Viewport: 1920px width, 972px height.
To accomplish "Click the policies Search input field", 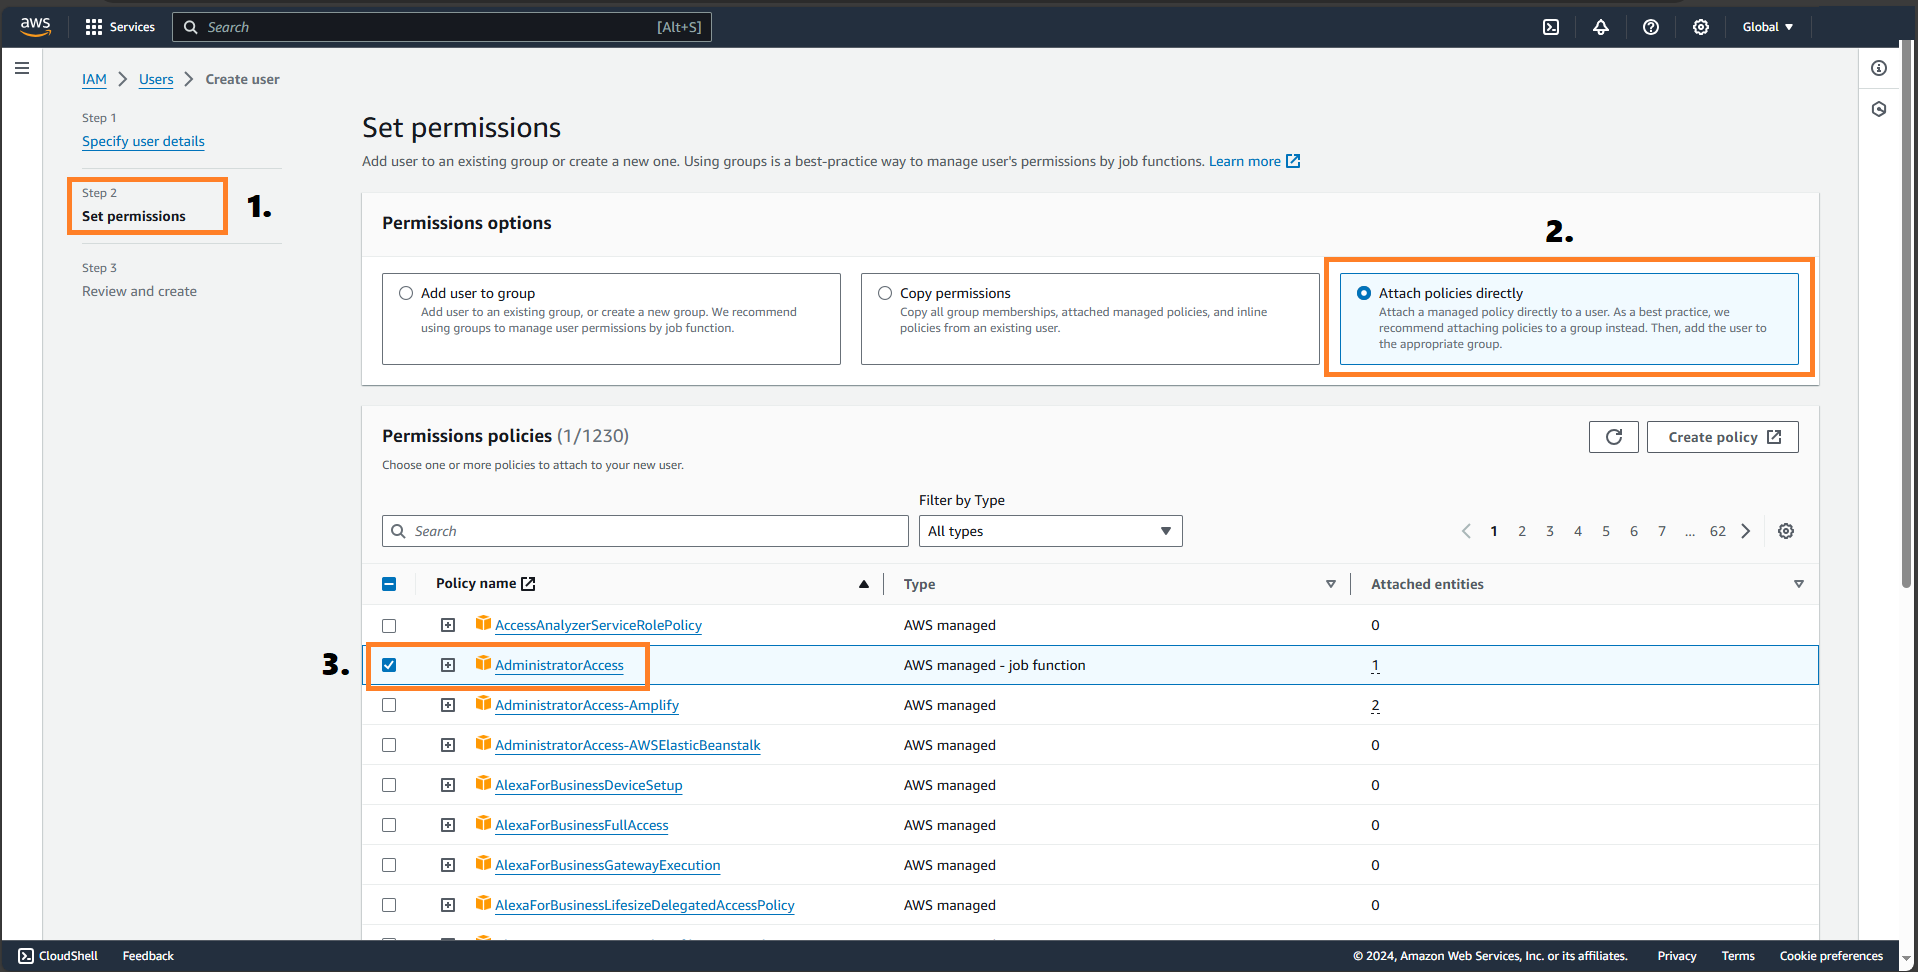I will [645, 531].
